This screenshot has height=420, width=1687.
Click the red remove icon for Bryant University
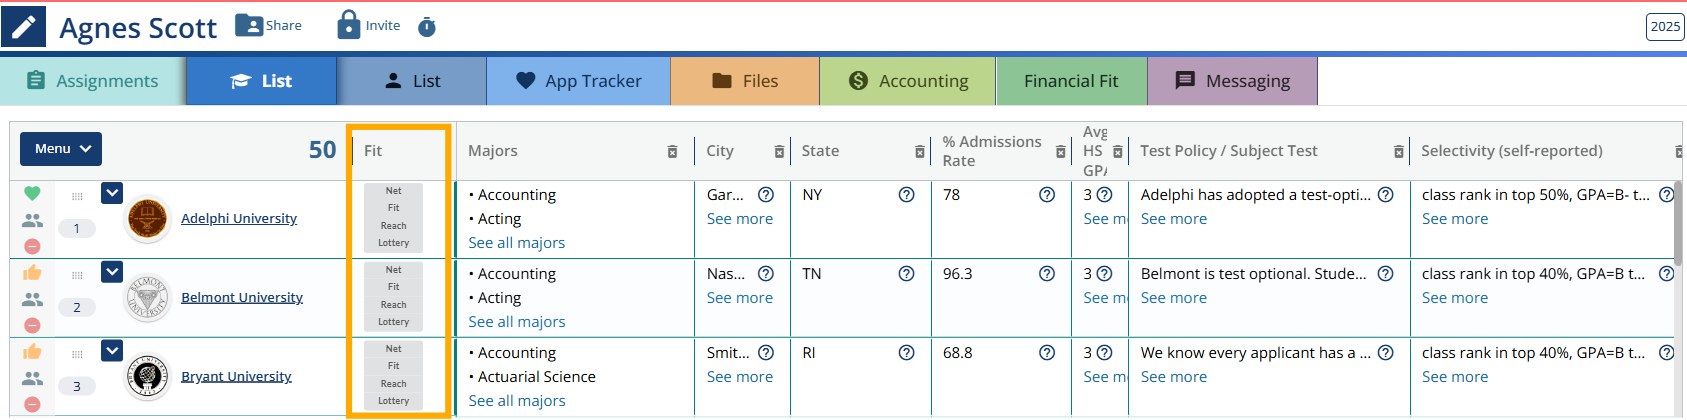tap(32, 404)
